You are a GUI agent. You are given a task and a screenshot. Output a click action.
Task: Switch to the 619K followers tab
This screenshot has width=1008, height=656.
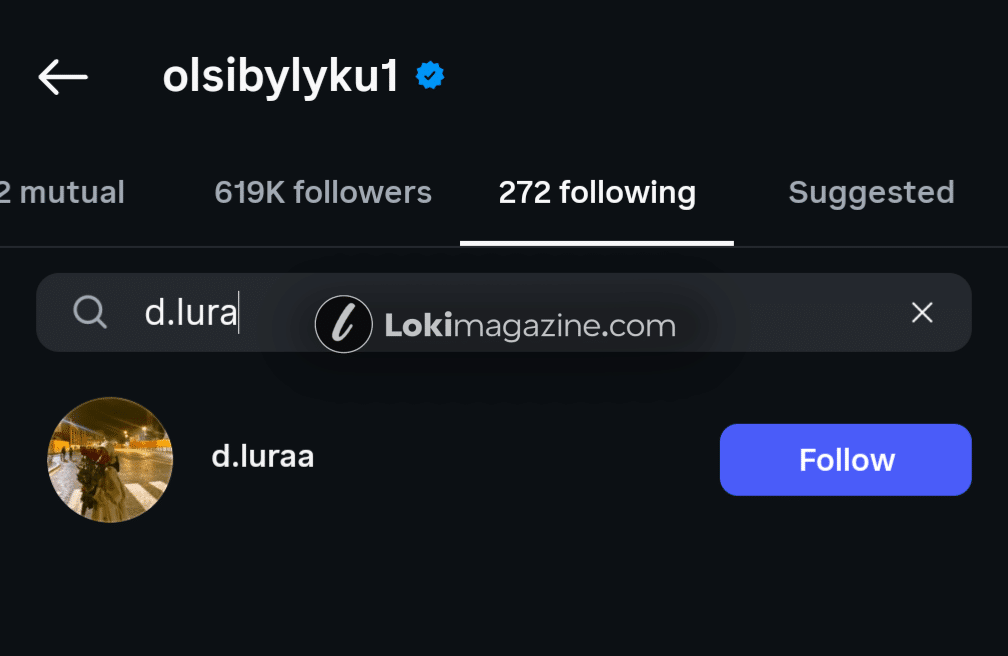[323, 192]
